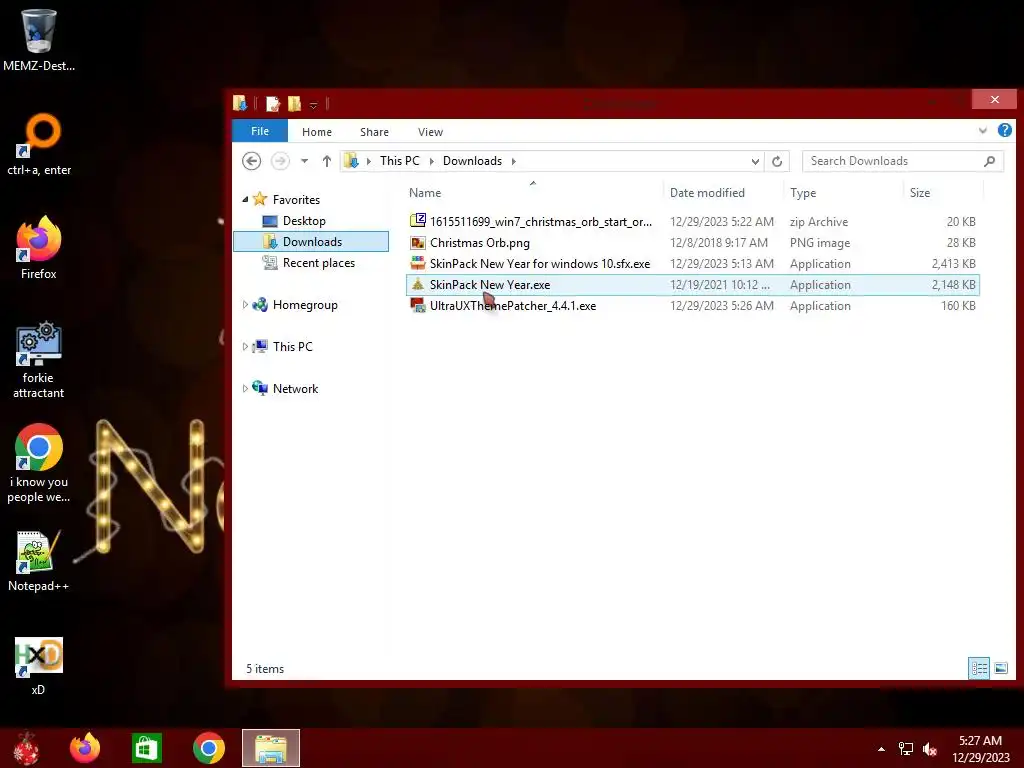1024x768 pixels.
Task: Select the 1615511699_win7_christmas_orb zip file
Action: (692, 221)
